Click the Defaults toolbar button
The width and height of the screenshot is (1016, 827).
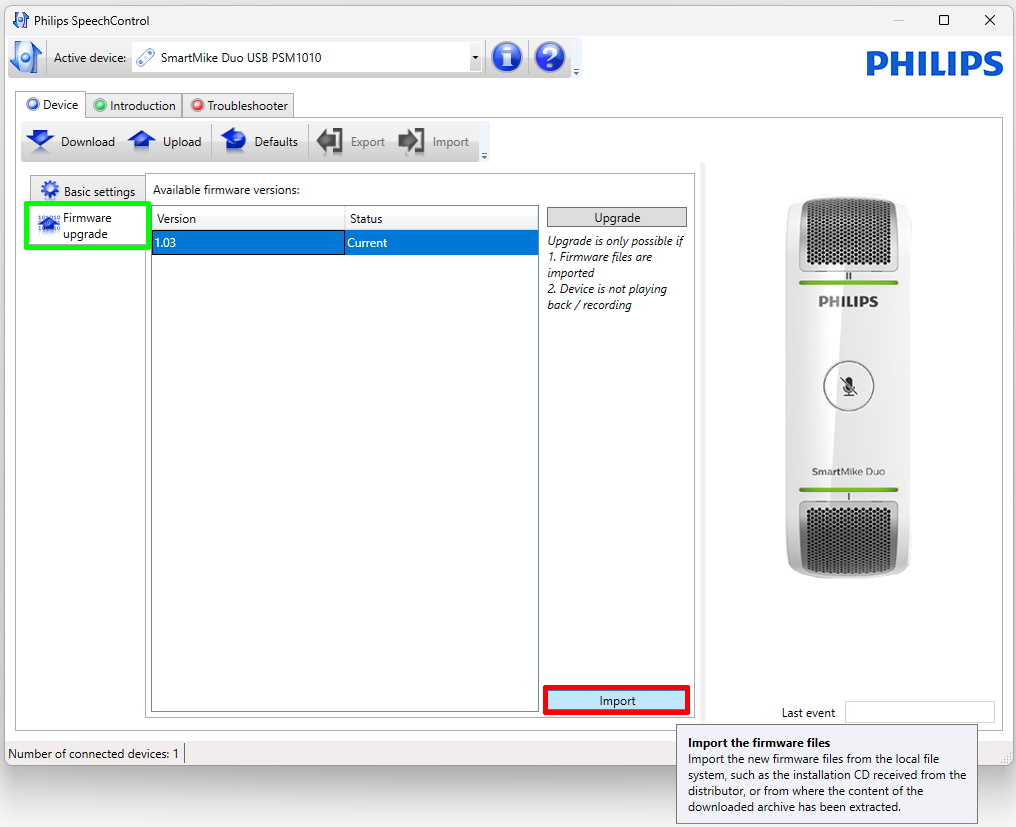coord(259,141)
